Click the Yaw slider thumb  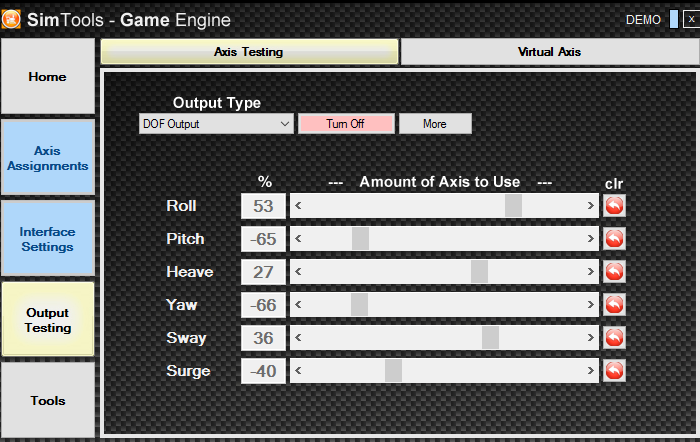click(359, 305)
